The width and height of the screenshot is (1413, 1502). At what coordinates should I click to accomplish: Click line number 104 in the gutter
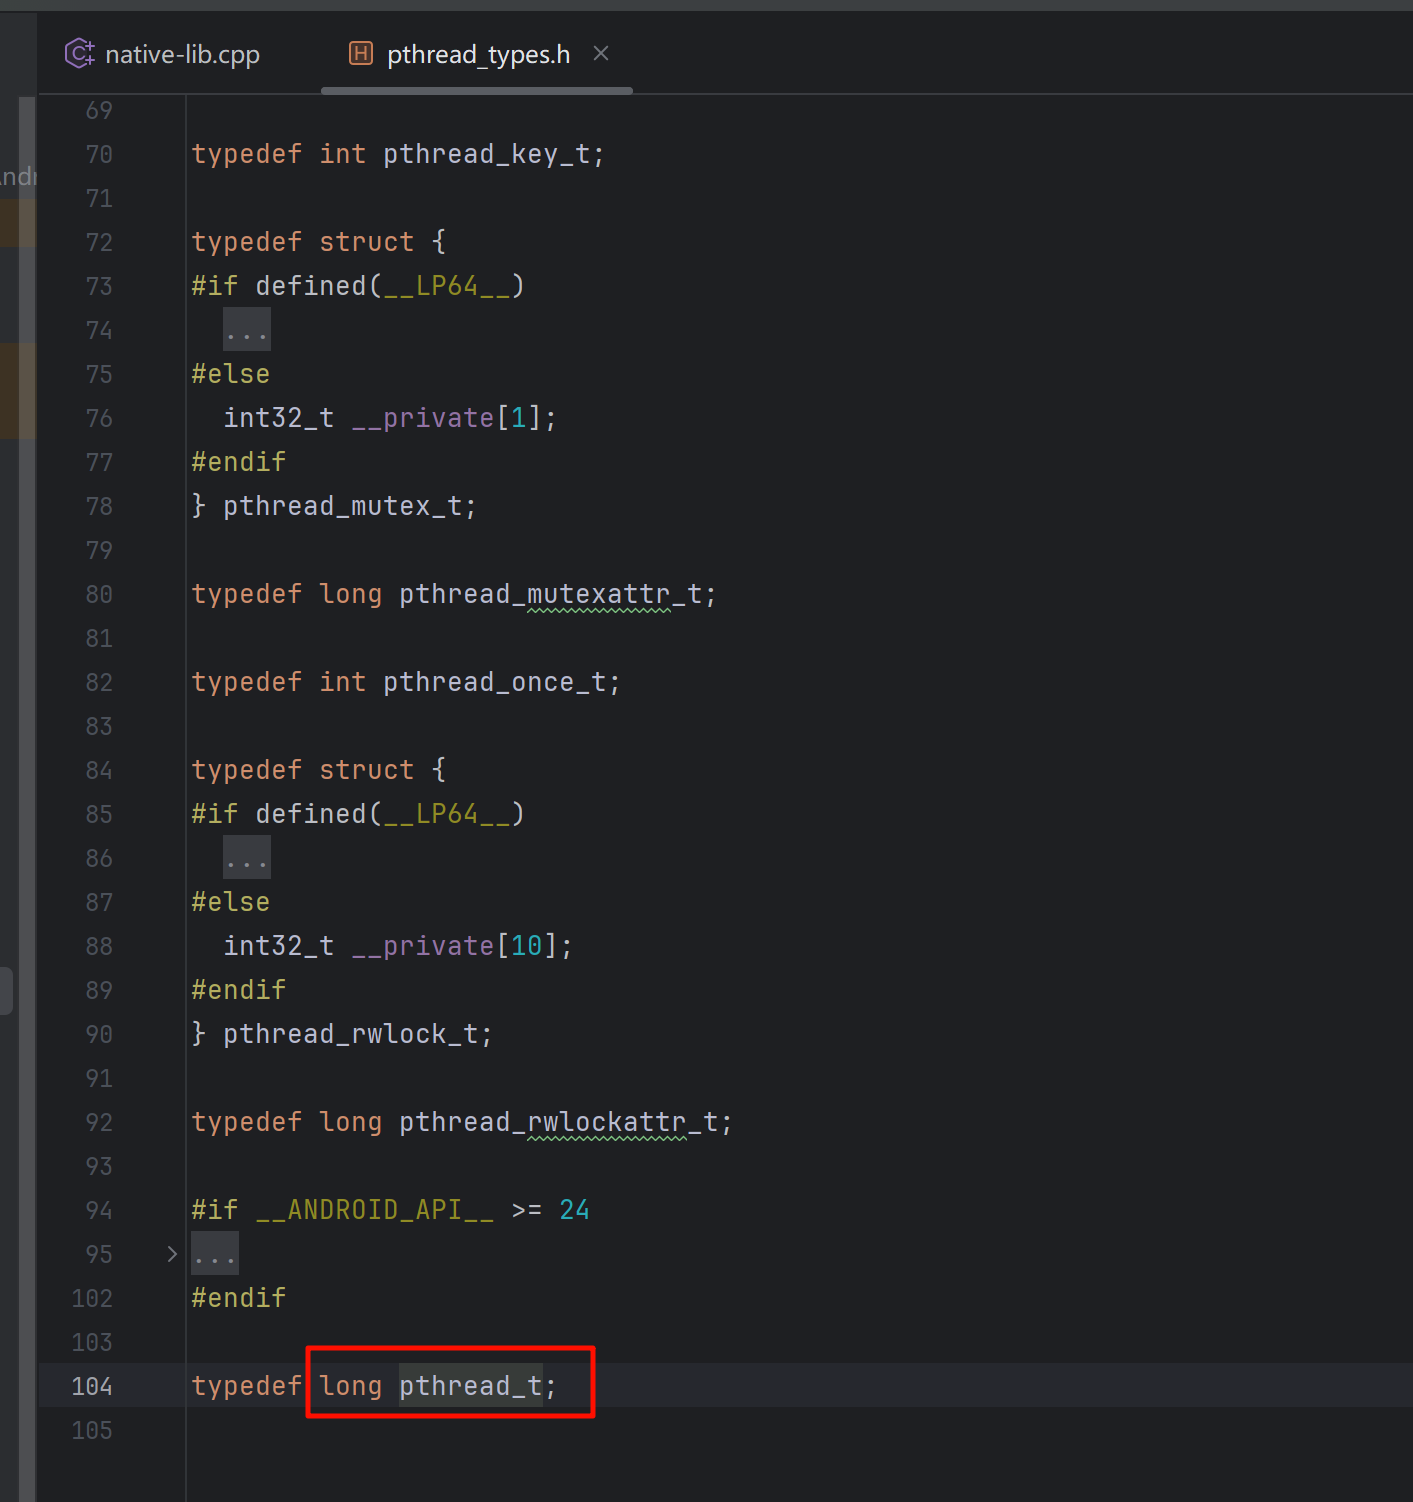pos(93,1386)
